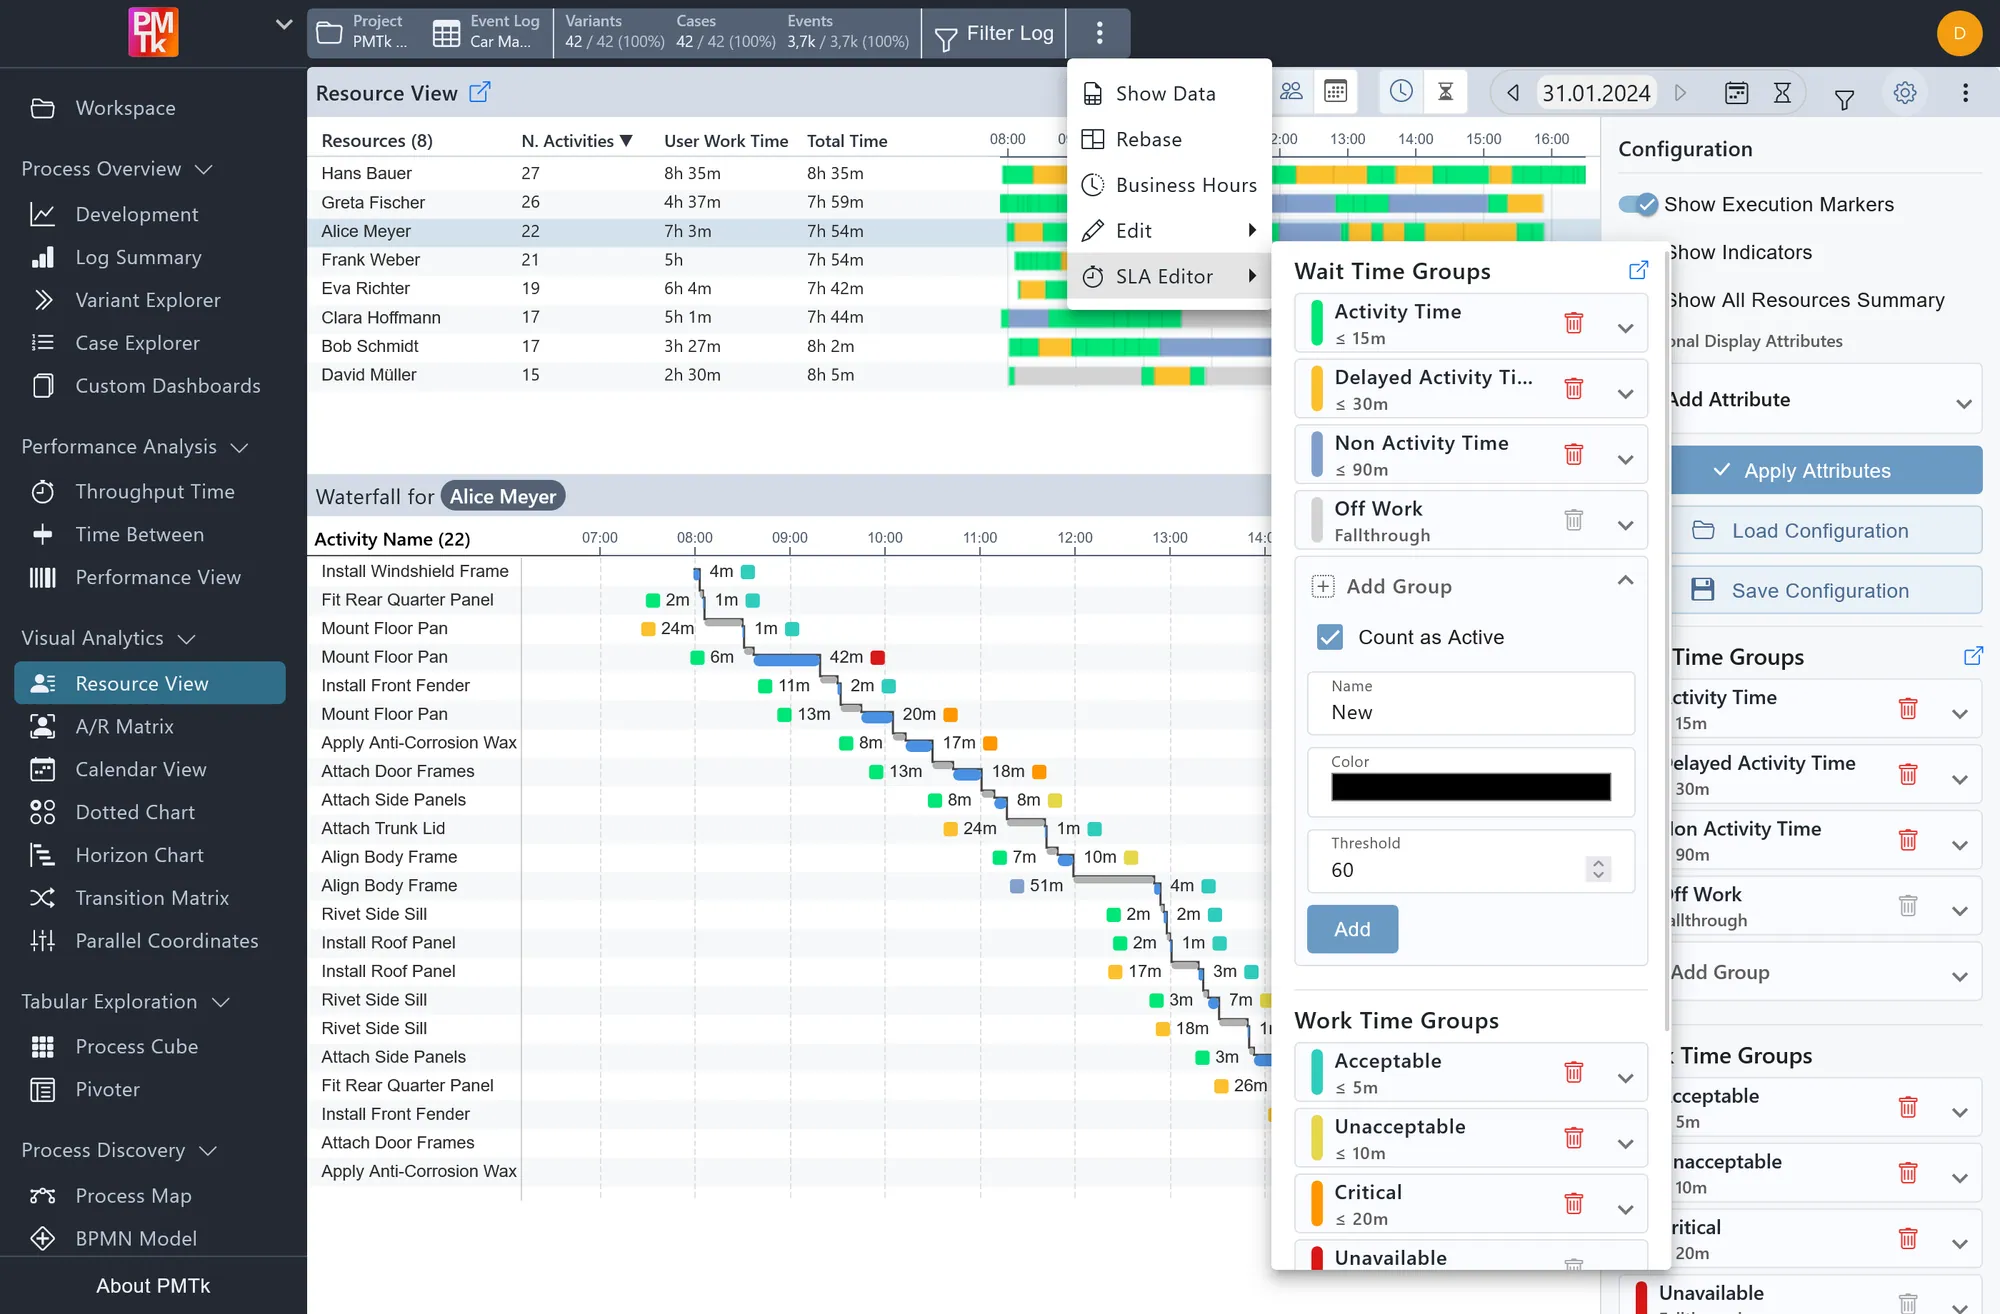This screenshot has height=1314, width=2000.
Task: Delete the Critical work time group
Action: click(1573, 1203)
